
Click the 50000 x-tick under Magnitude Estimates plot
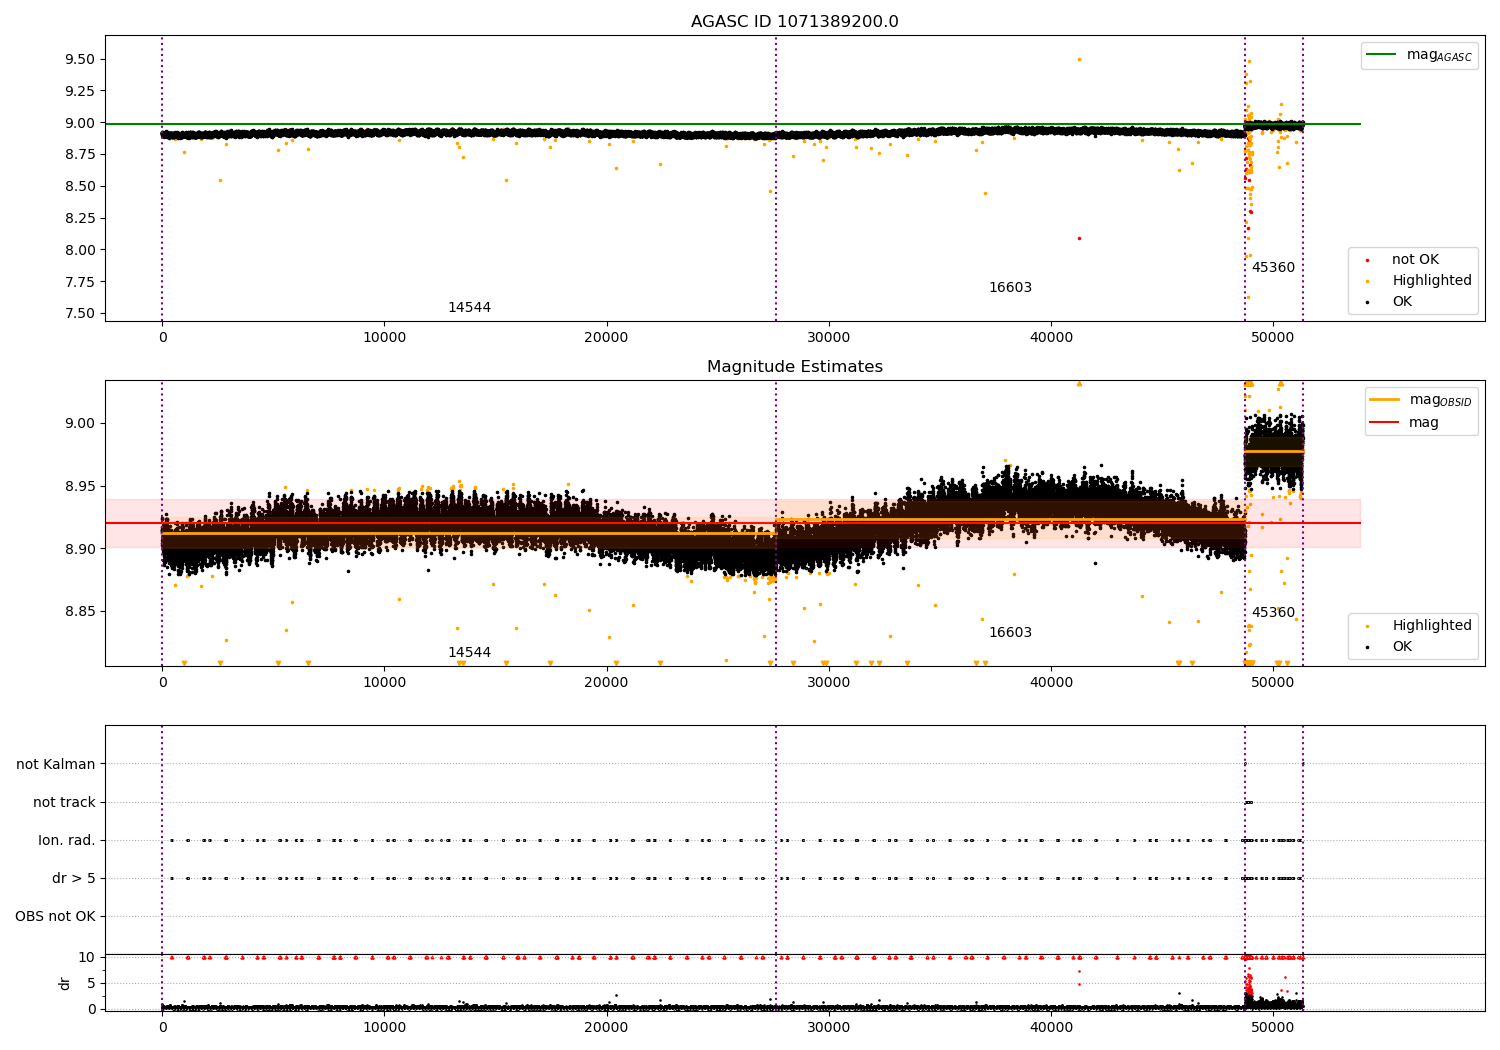tap(1273, 683)
